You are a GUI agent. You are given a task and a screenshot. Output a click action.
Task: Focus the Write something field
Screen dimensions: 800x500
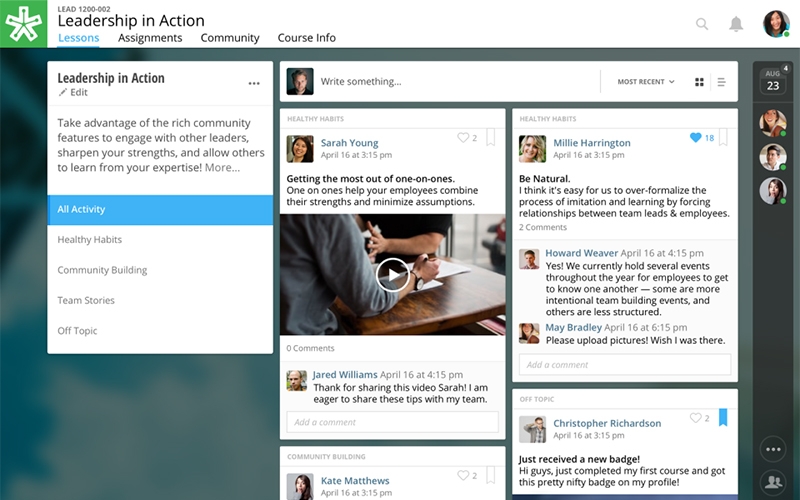coord(457,82)
